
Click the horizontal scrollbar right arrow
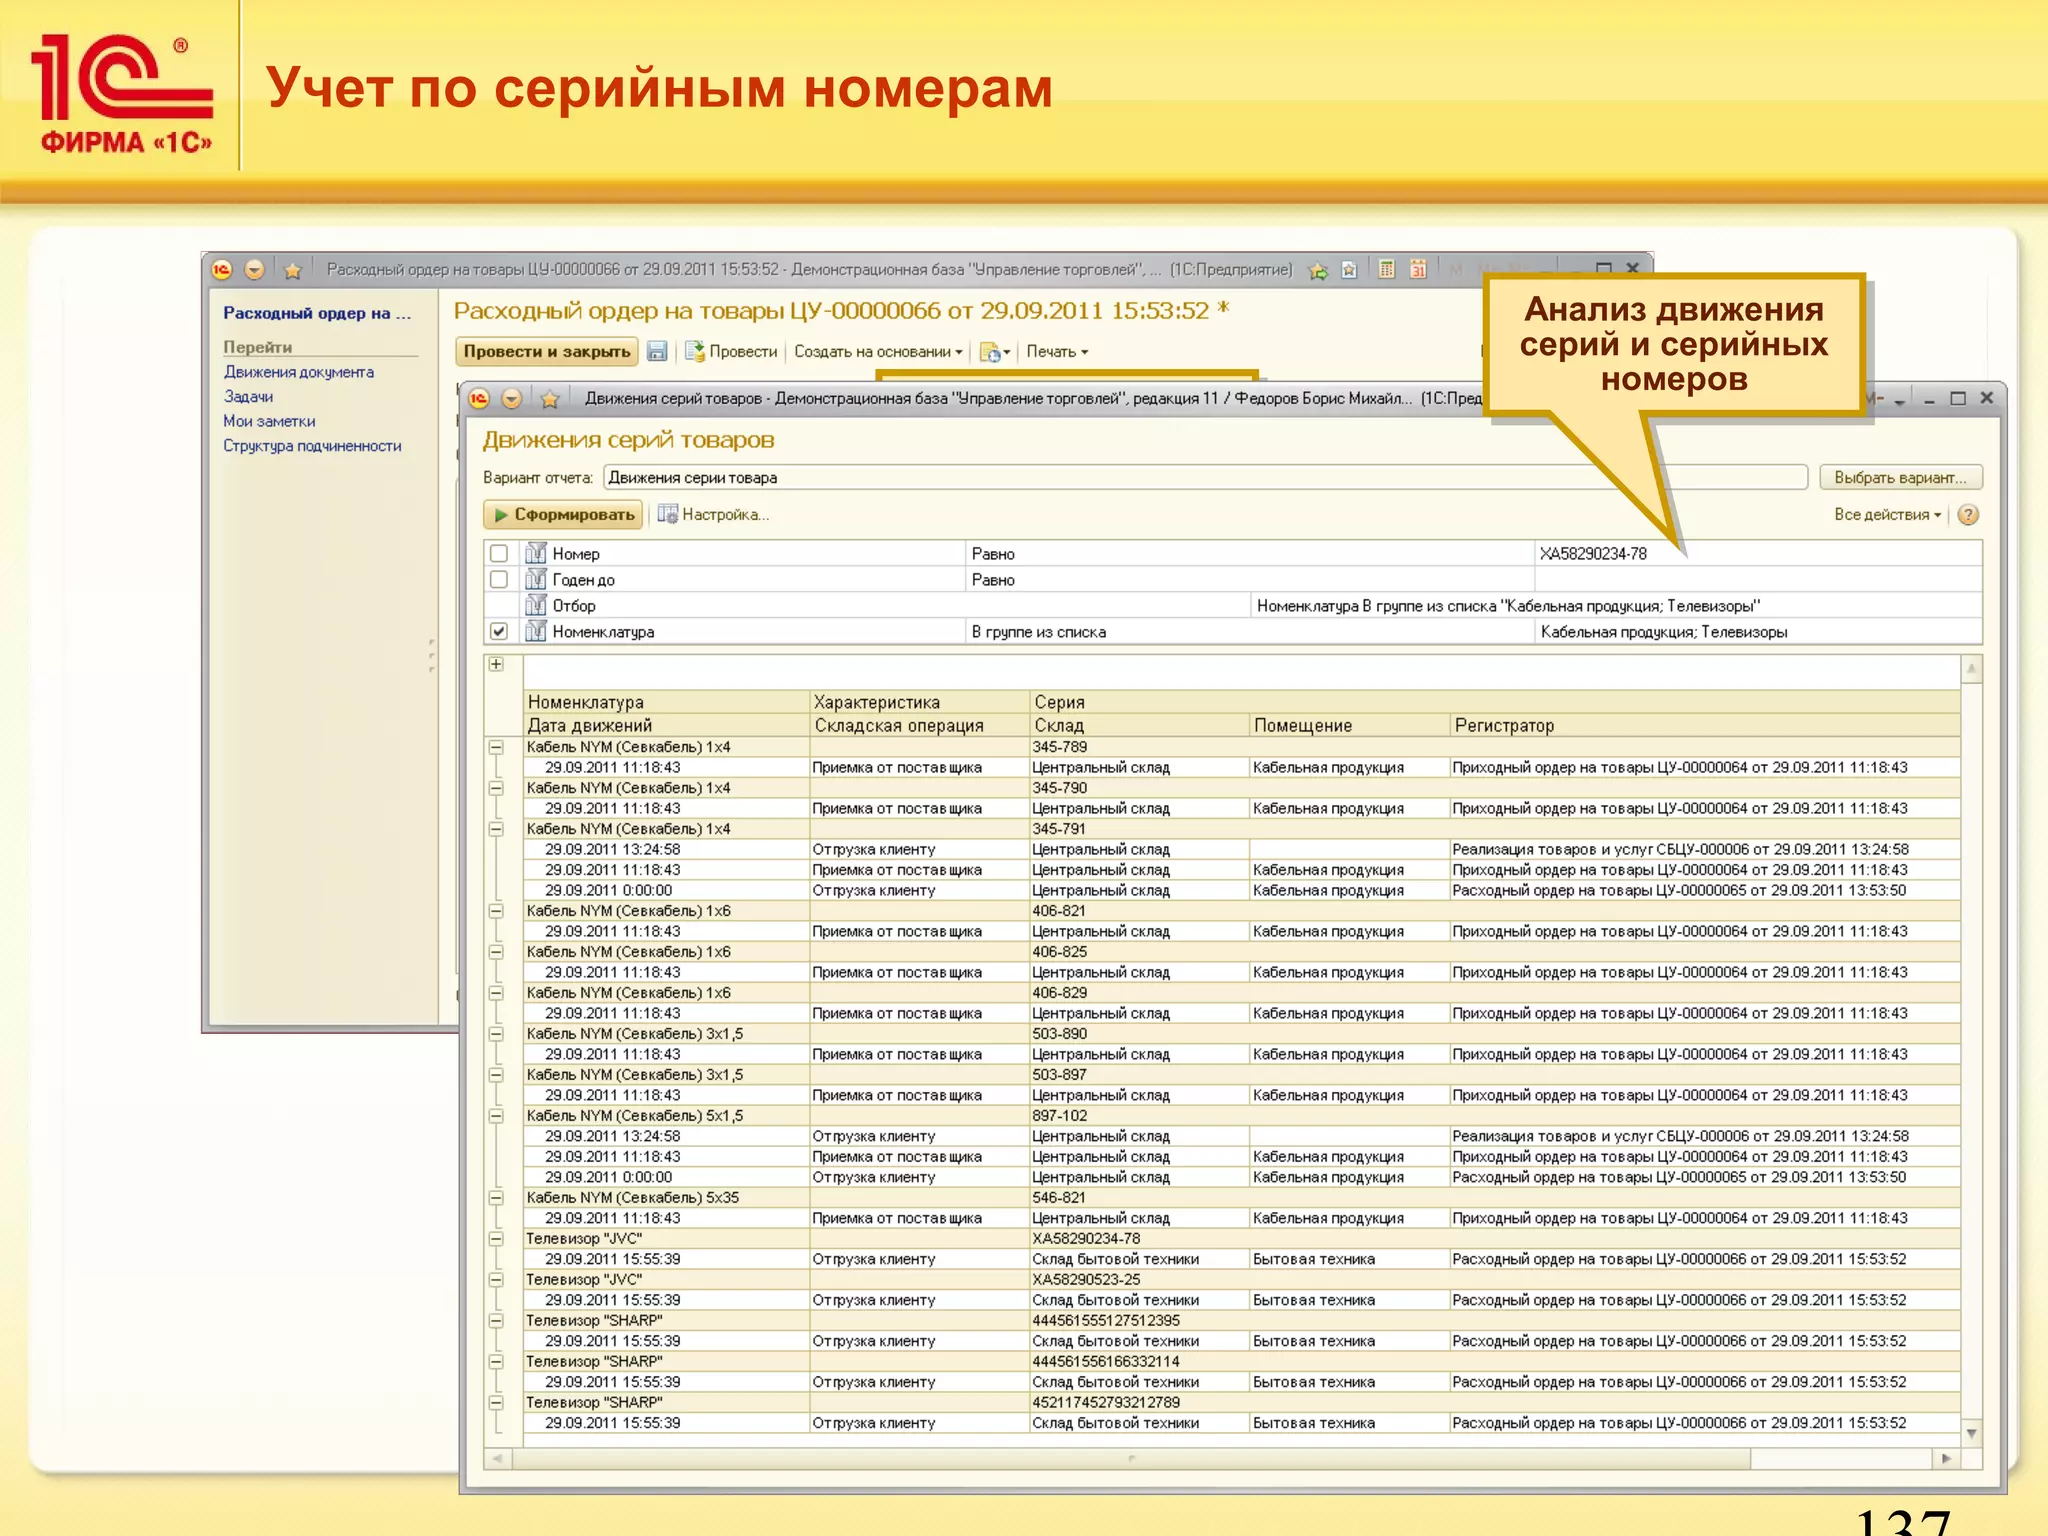1946,1459
